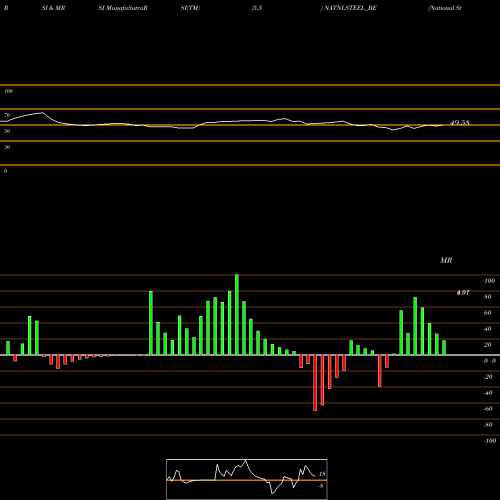
Task: Click the '(National St' company name text
Action: pos(445,8)
